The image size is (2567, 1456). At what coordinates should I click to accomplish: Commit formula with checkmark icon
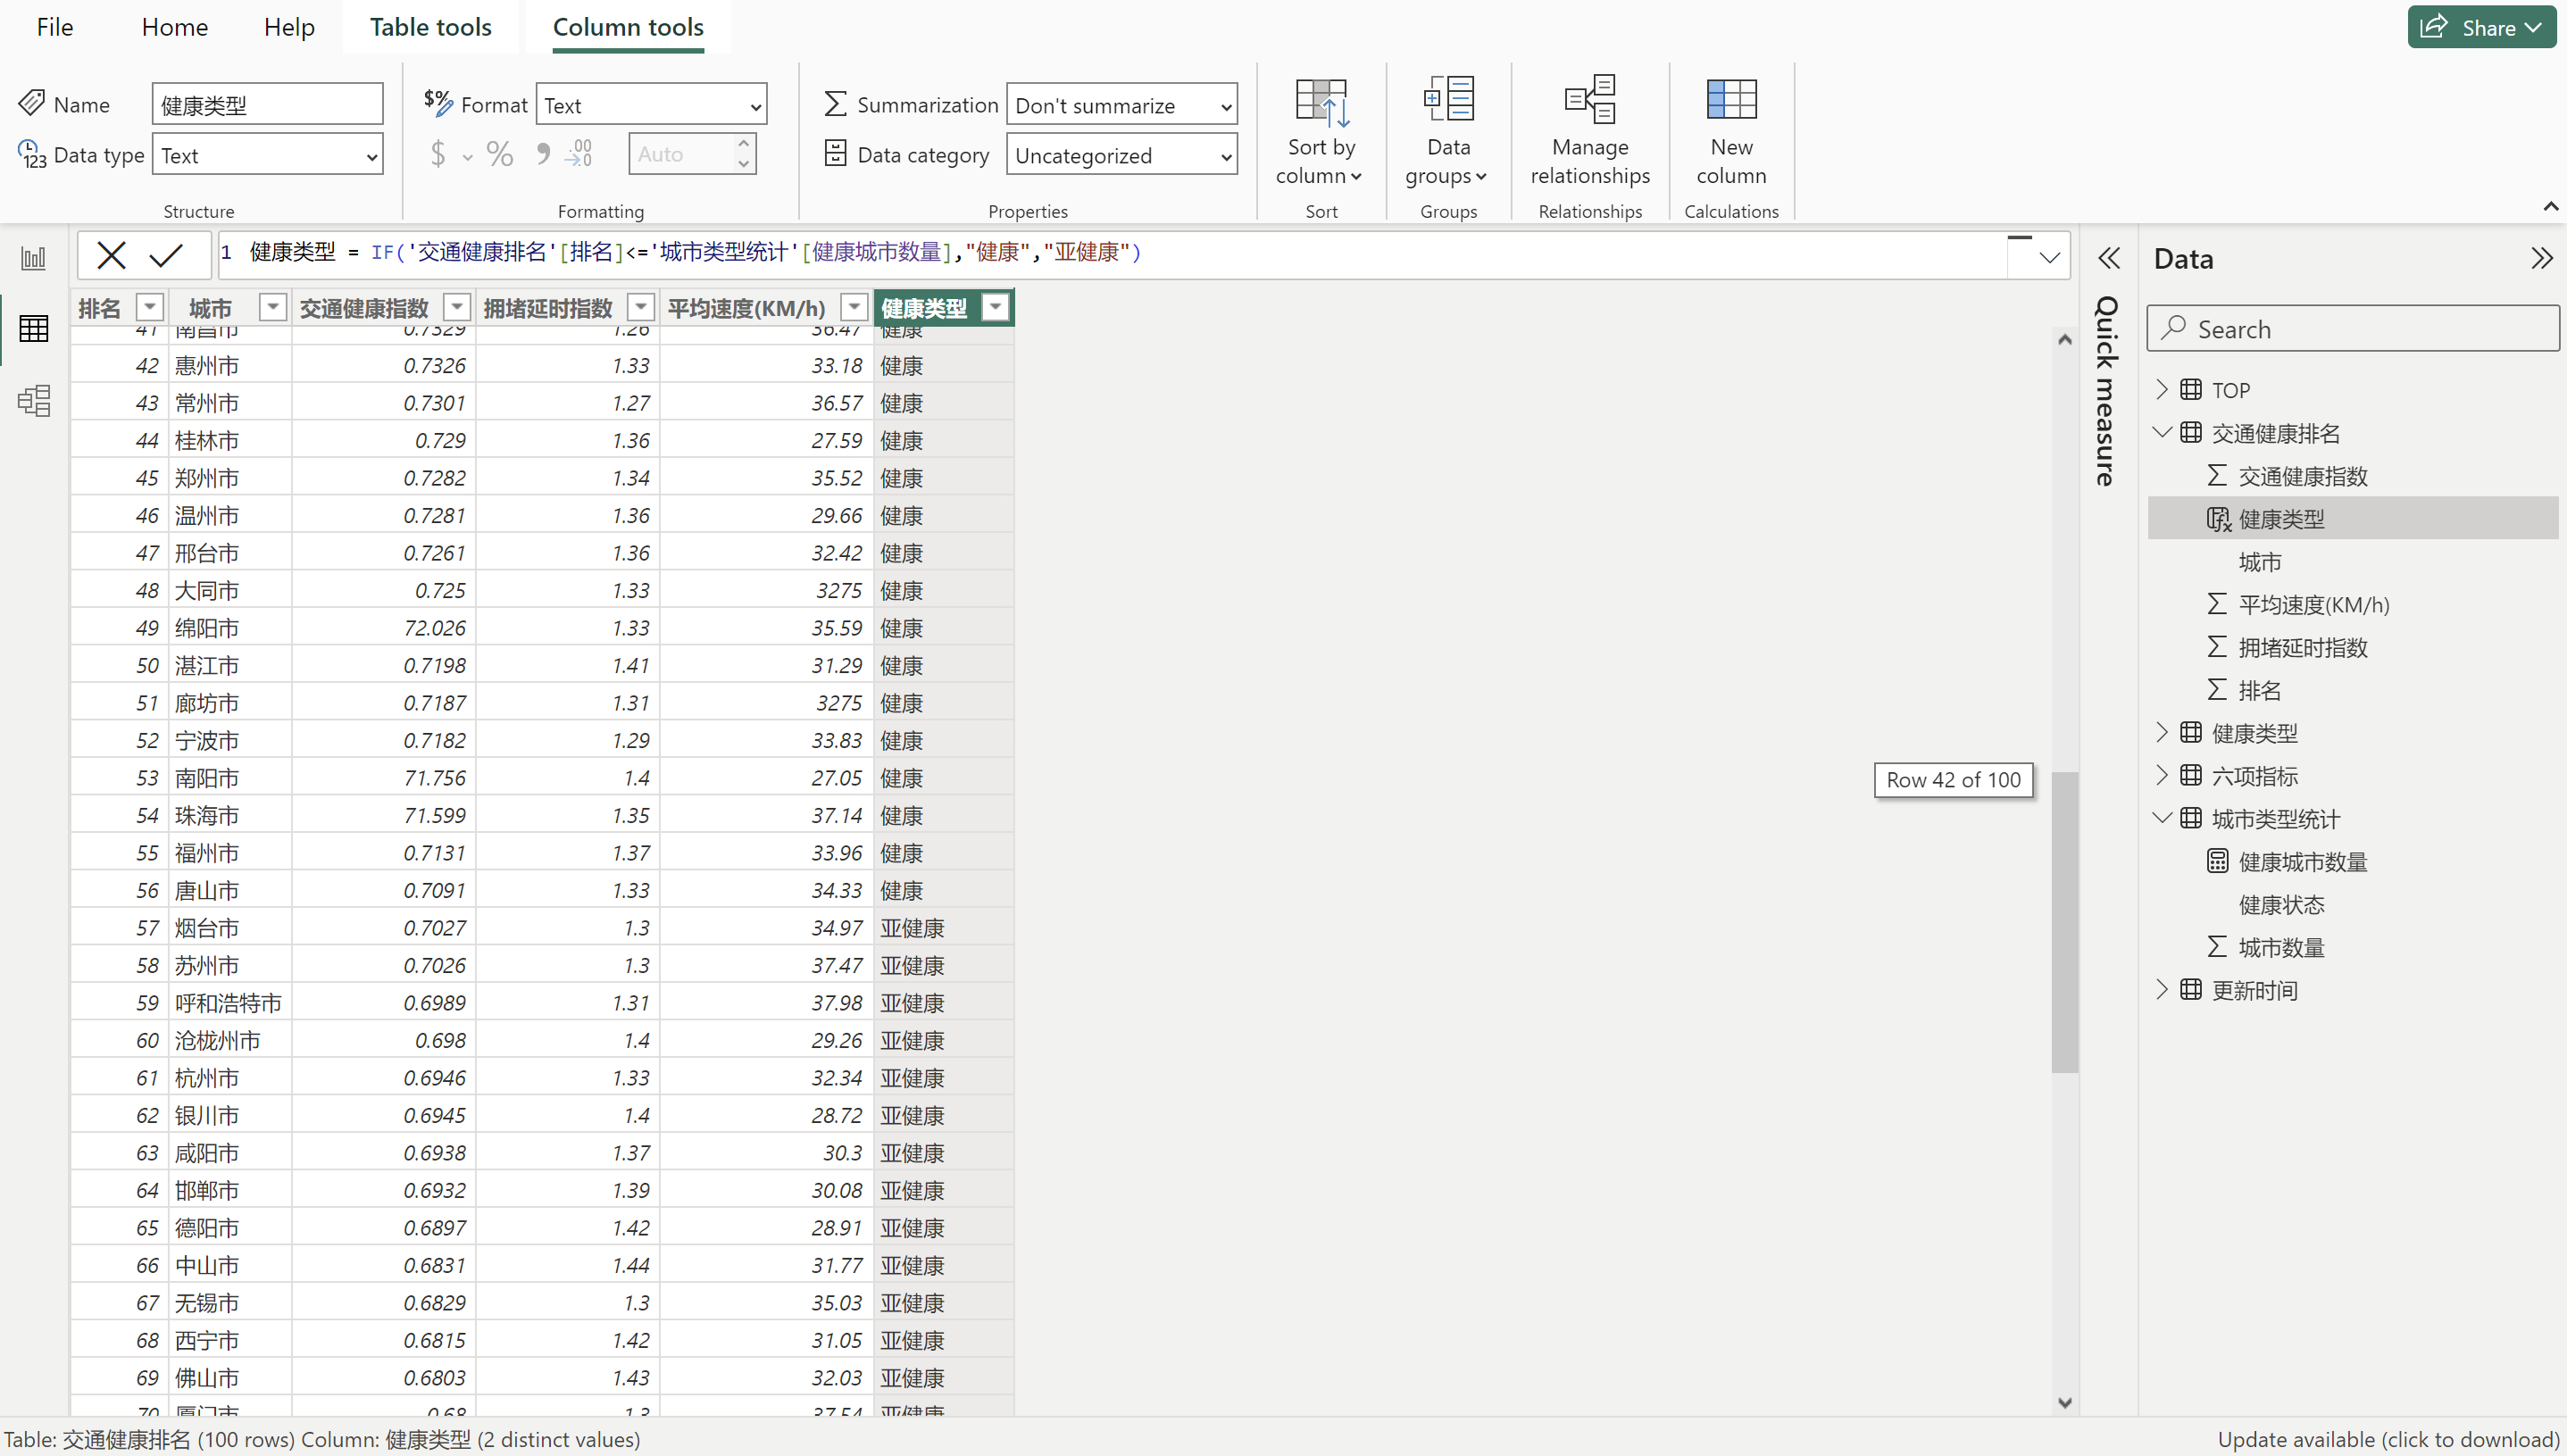(x=166, y=256)
